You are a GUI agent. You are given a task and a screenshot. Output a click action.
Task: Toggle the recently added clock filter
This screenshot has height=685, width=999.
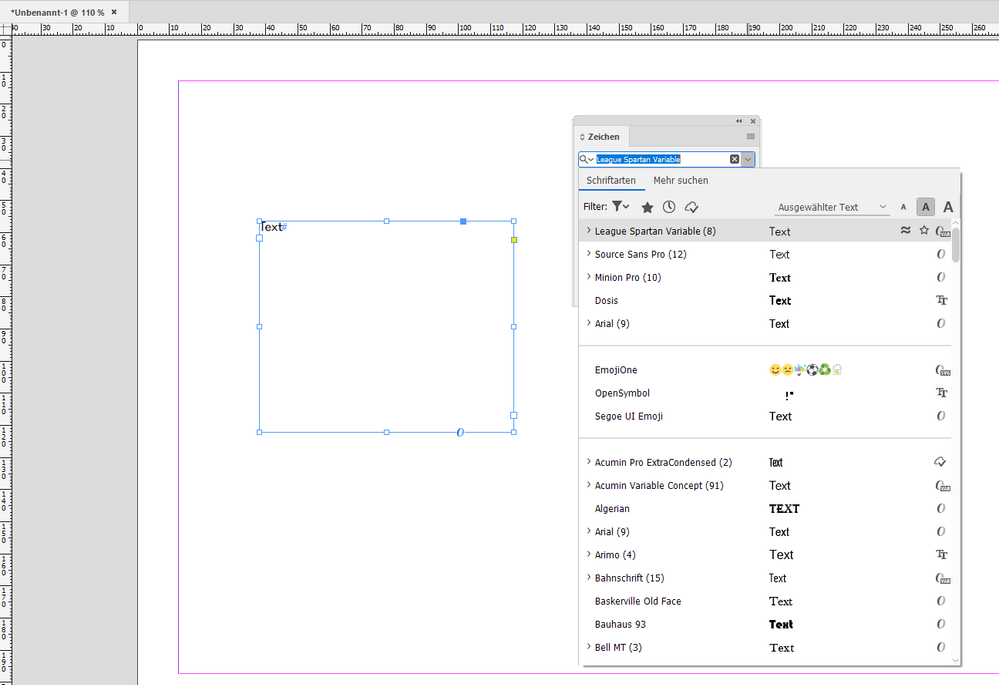tap(669, 207)
